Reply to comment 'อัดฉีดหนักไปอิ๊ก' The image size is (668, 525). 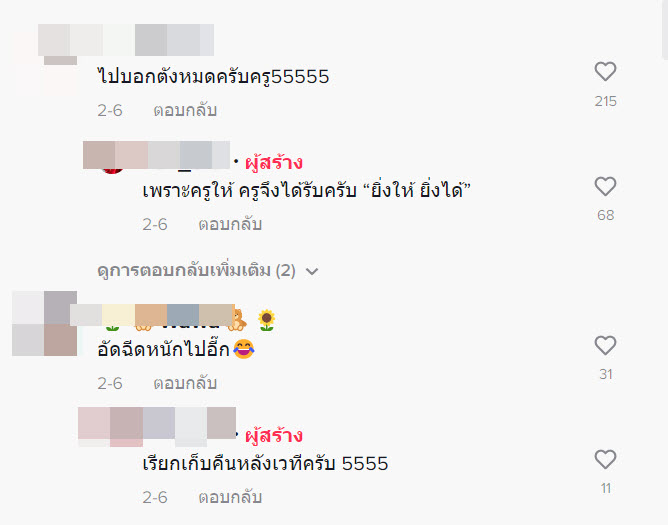(185, 383)
